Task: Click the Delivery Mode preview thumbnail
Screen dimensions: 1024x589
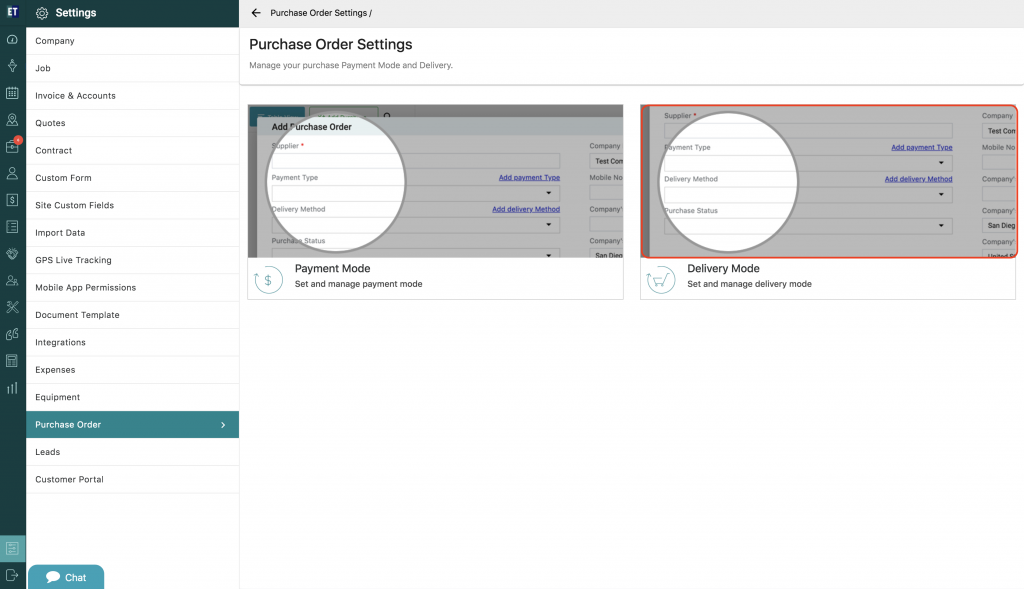Action: 829,181
